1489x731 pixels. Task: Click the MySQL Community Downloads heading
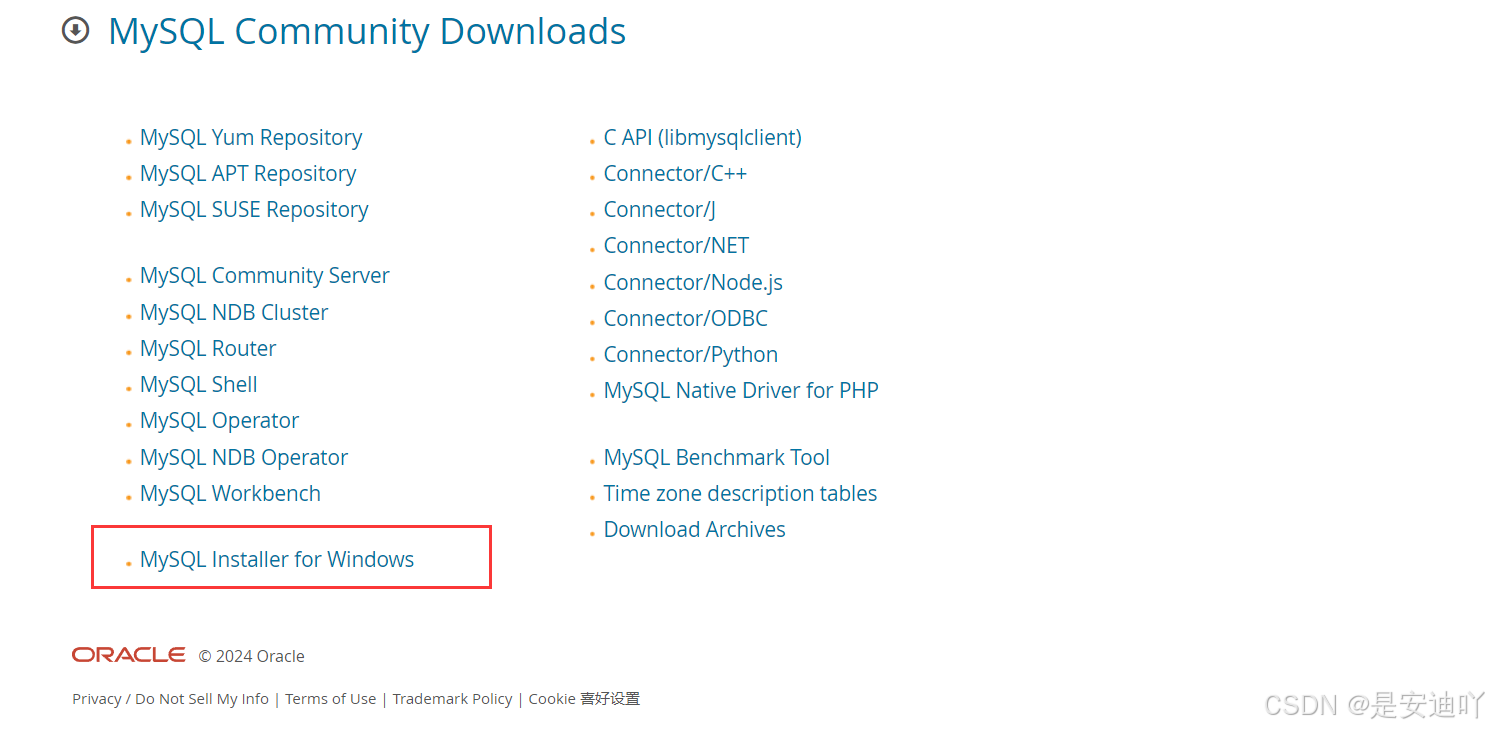367,32
